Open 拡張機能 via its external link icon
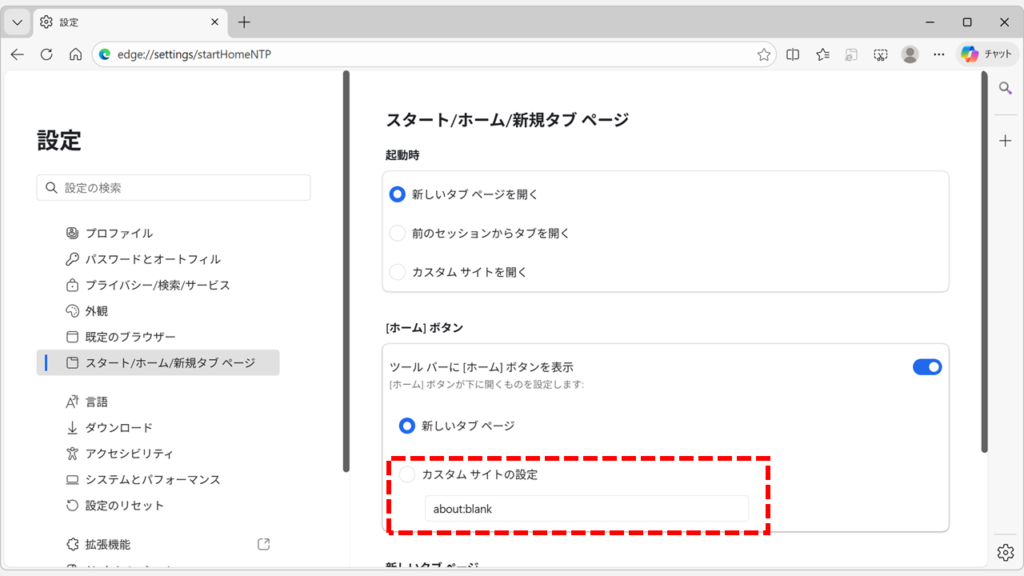 [x=262, y=543]
